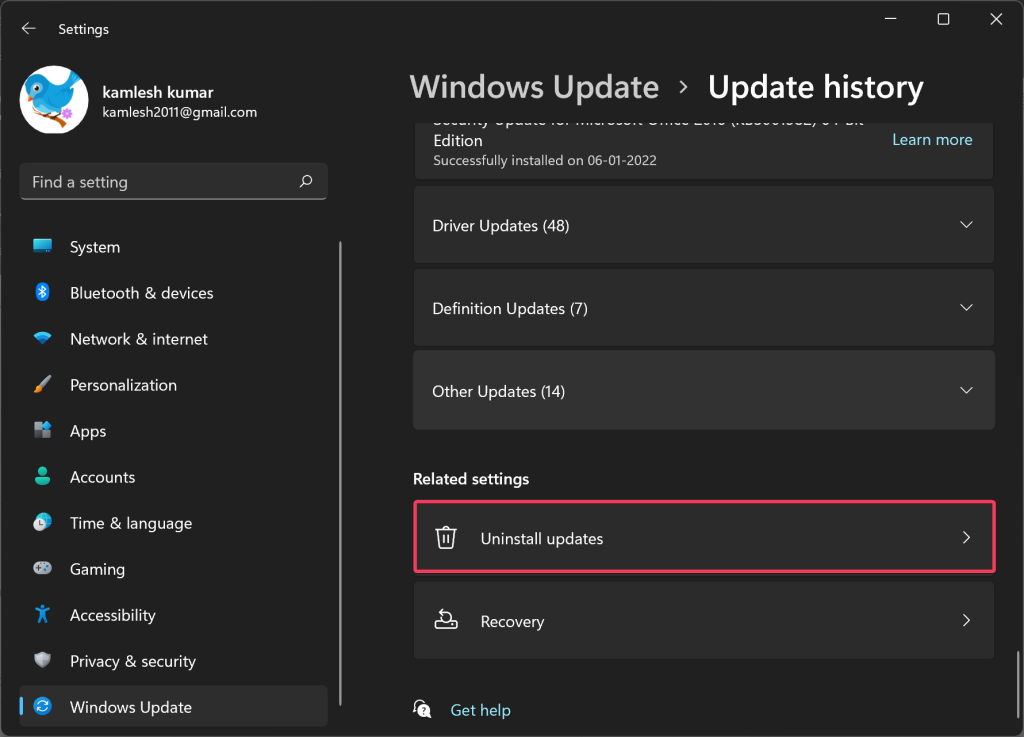Click the Get help chat icon
The image size is (1024, 737).
coord(422,709)
